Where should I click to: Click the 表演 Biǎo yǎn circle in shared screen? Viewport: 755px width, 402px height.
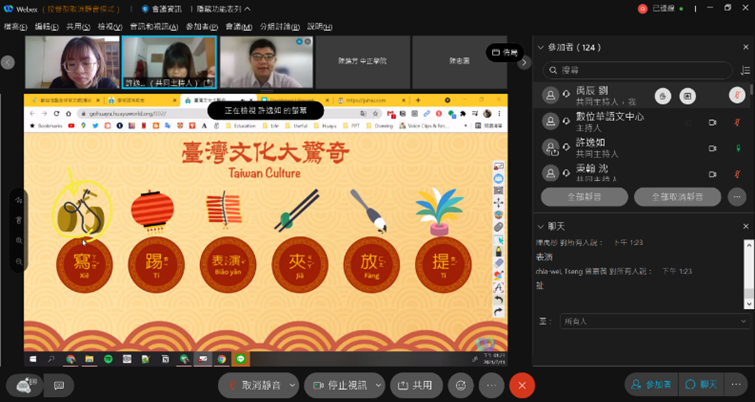228,265
